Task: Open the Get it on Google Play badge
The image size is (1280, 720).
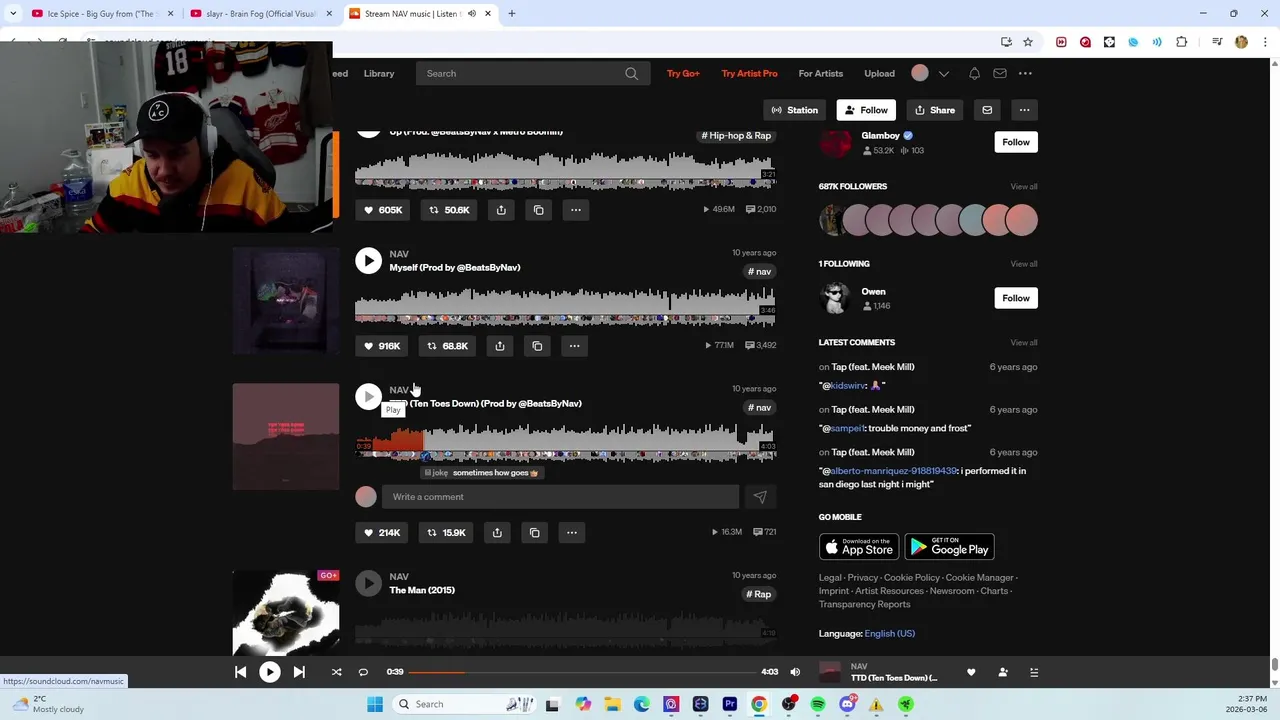Action: pos(949,547)
